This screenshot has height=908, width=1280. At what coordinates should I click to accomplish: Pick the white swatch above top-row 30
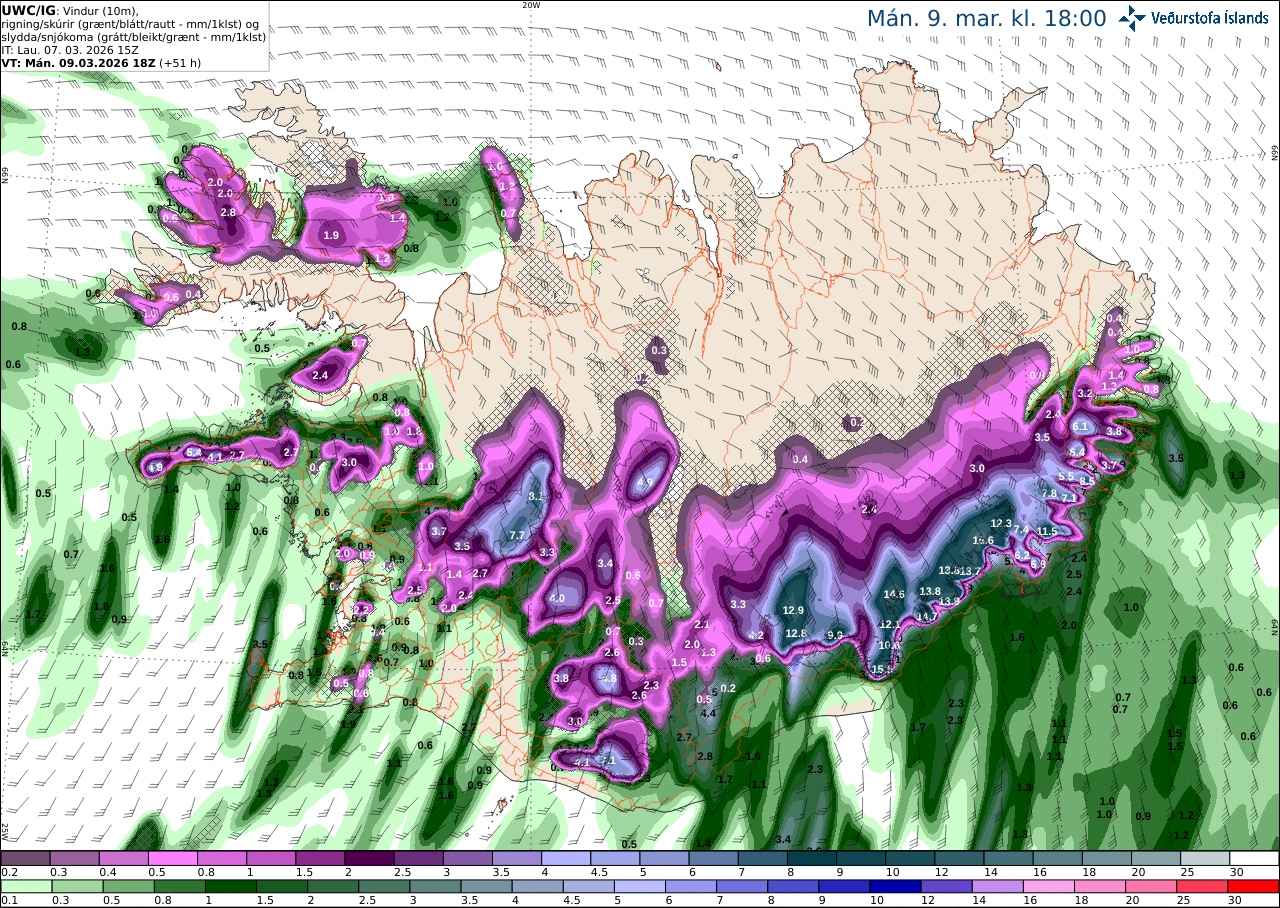point(1255,858)
